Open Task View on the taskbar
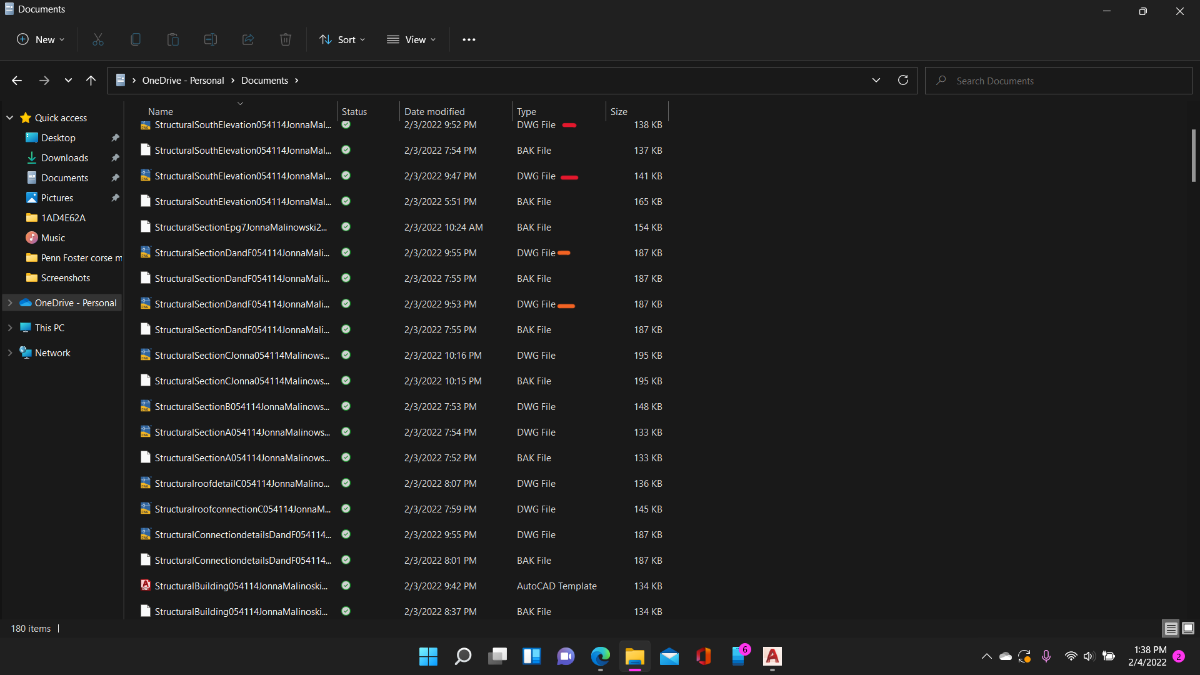The height and width of the screenshot is (675, 1200). click(497, 656)
